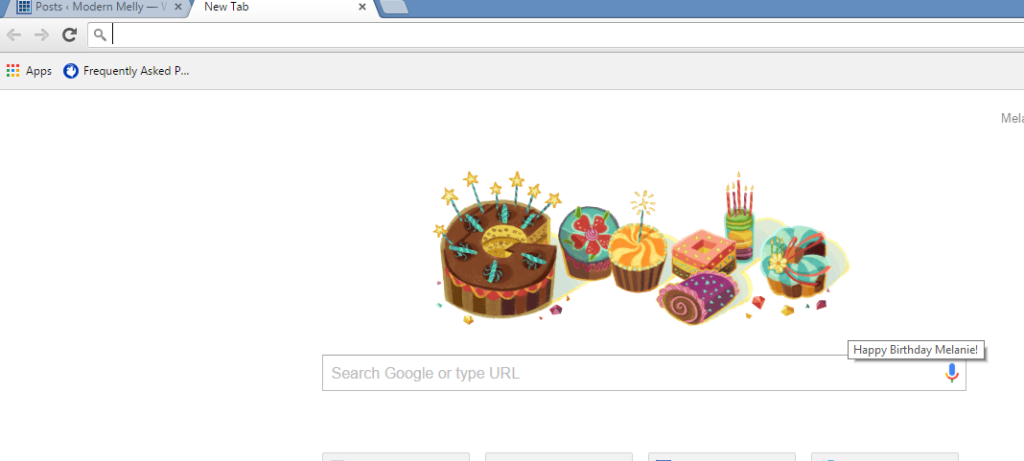Viewport: 1024px width, 461px height.
Task: Open the most-visited tile with blue square icon
Action: (722, 456)
